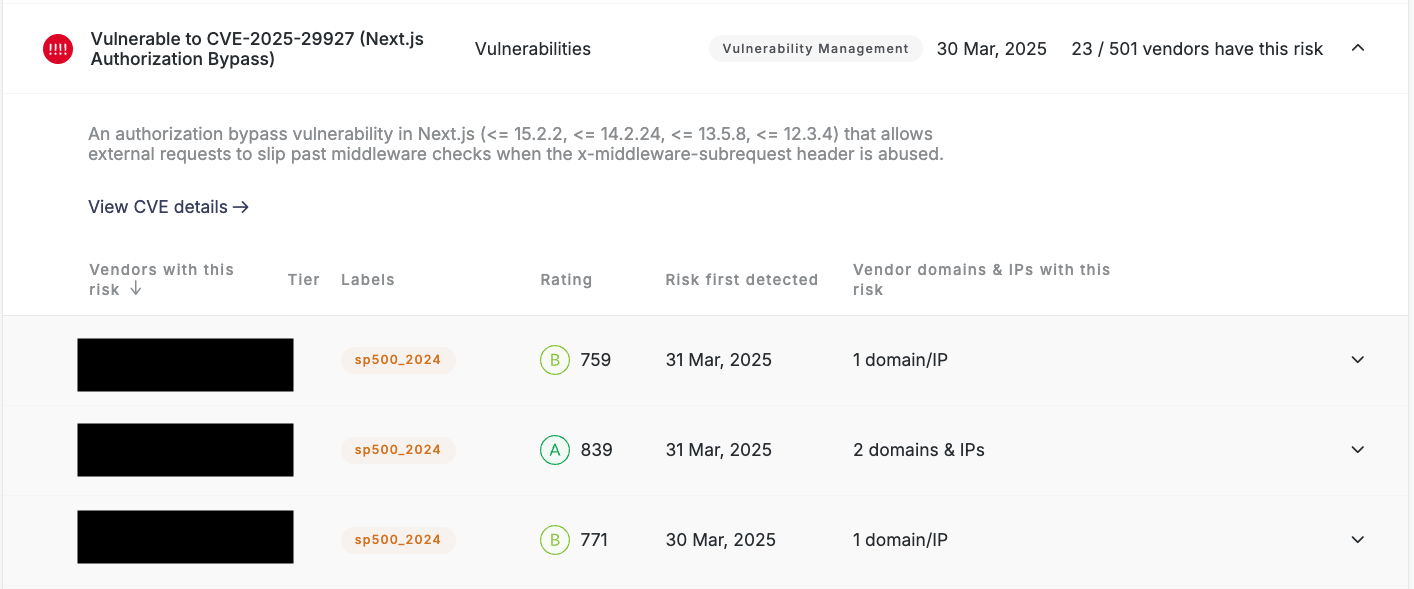Image resolution: width=1414 pixels, height=589 pixels.
Task: Select the B rating badge for score 759
Action: pos(555,360)
